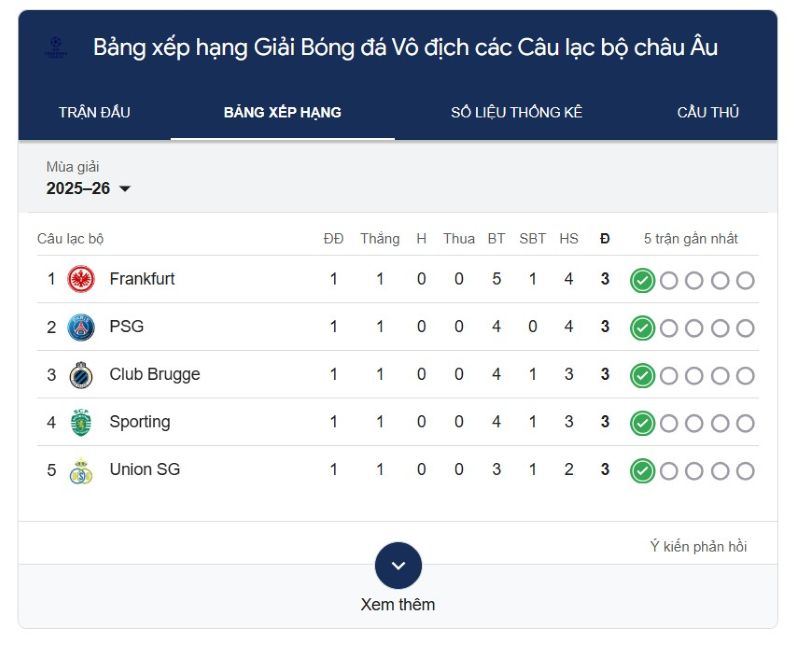Select the CẦU THỦ tab label
The image size is (800, 646).
[x=708, y=112]
